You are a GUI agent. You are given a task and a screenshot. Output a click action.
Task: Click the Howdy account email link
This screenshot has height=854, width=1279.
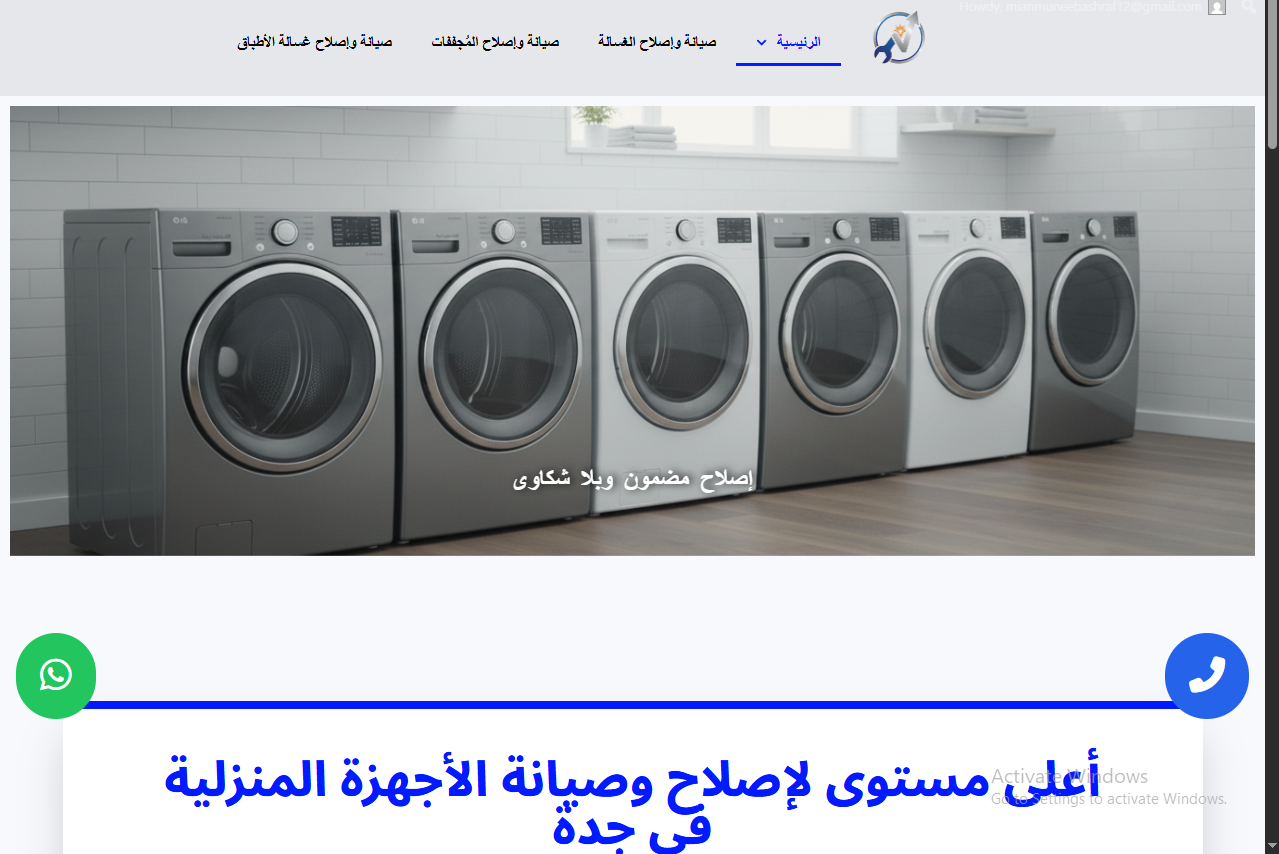coord(1080,7)
